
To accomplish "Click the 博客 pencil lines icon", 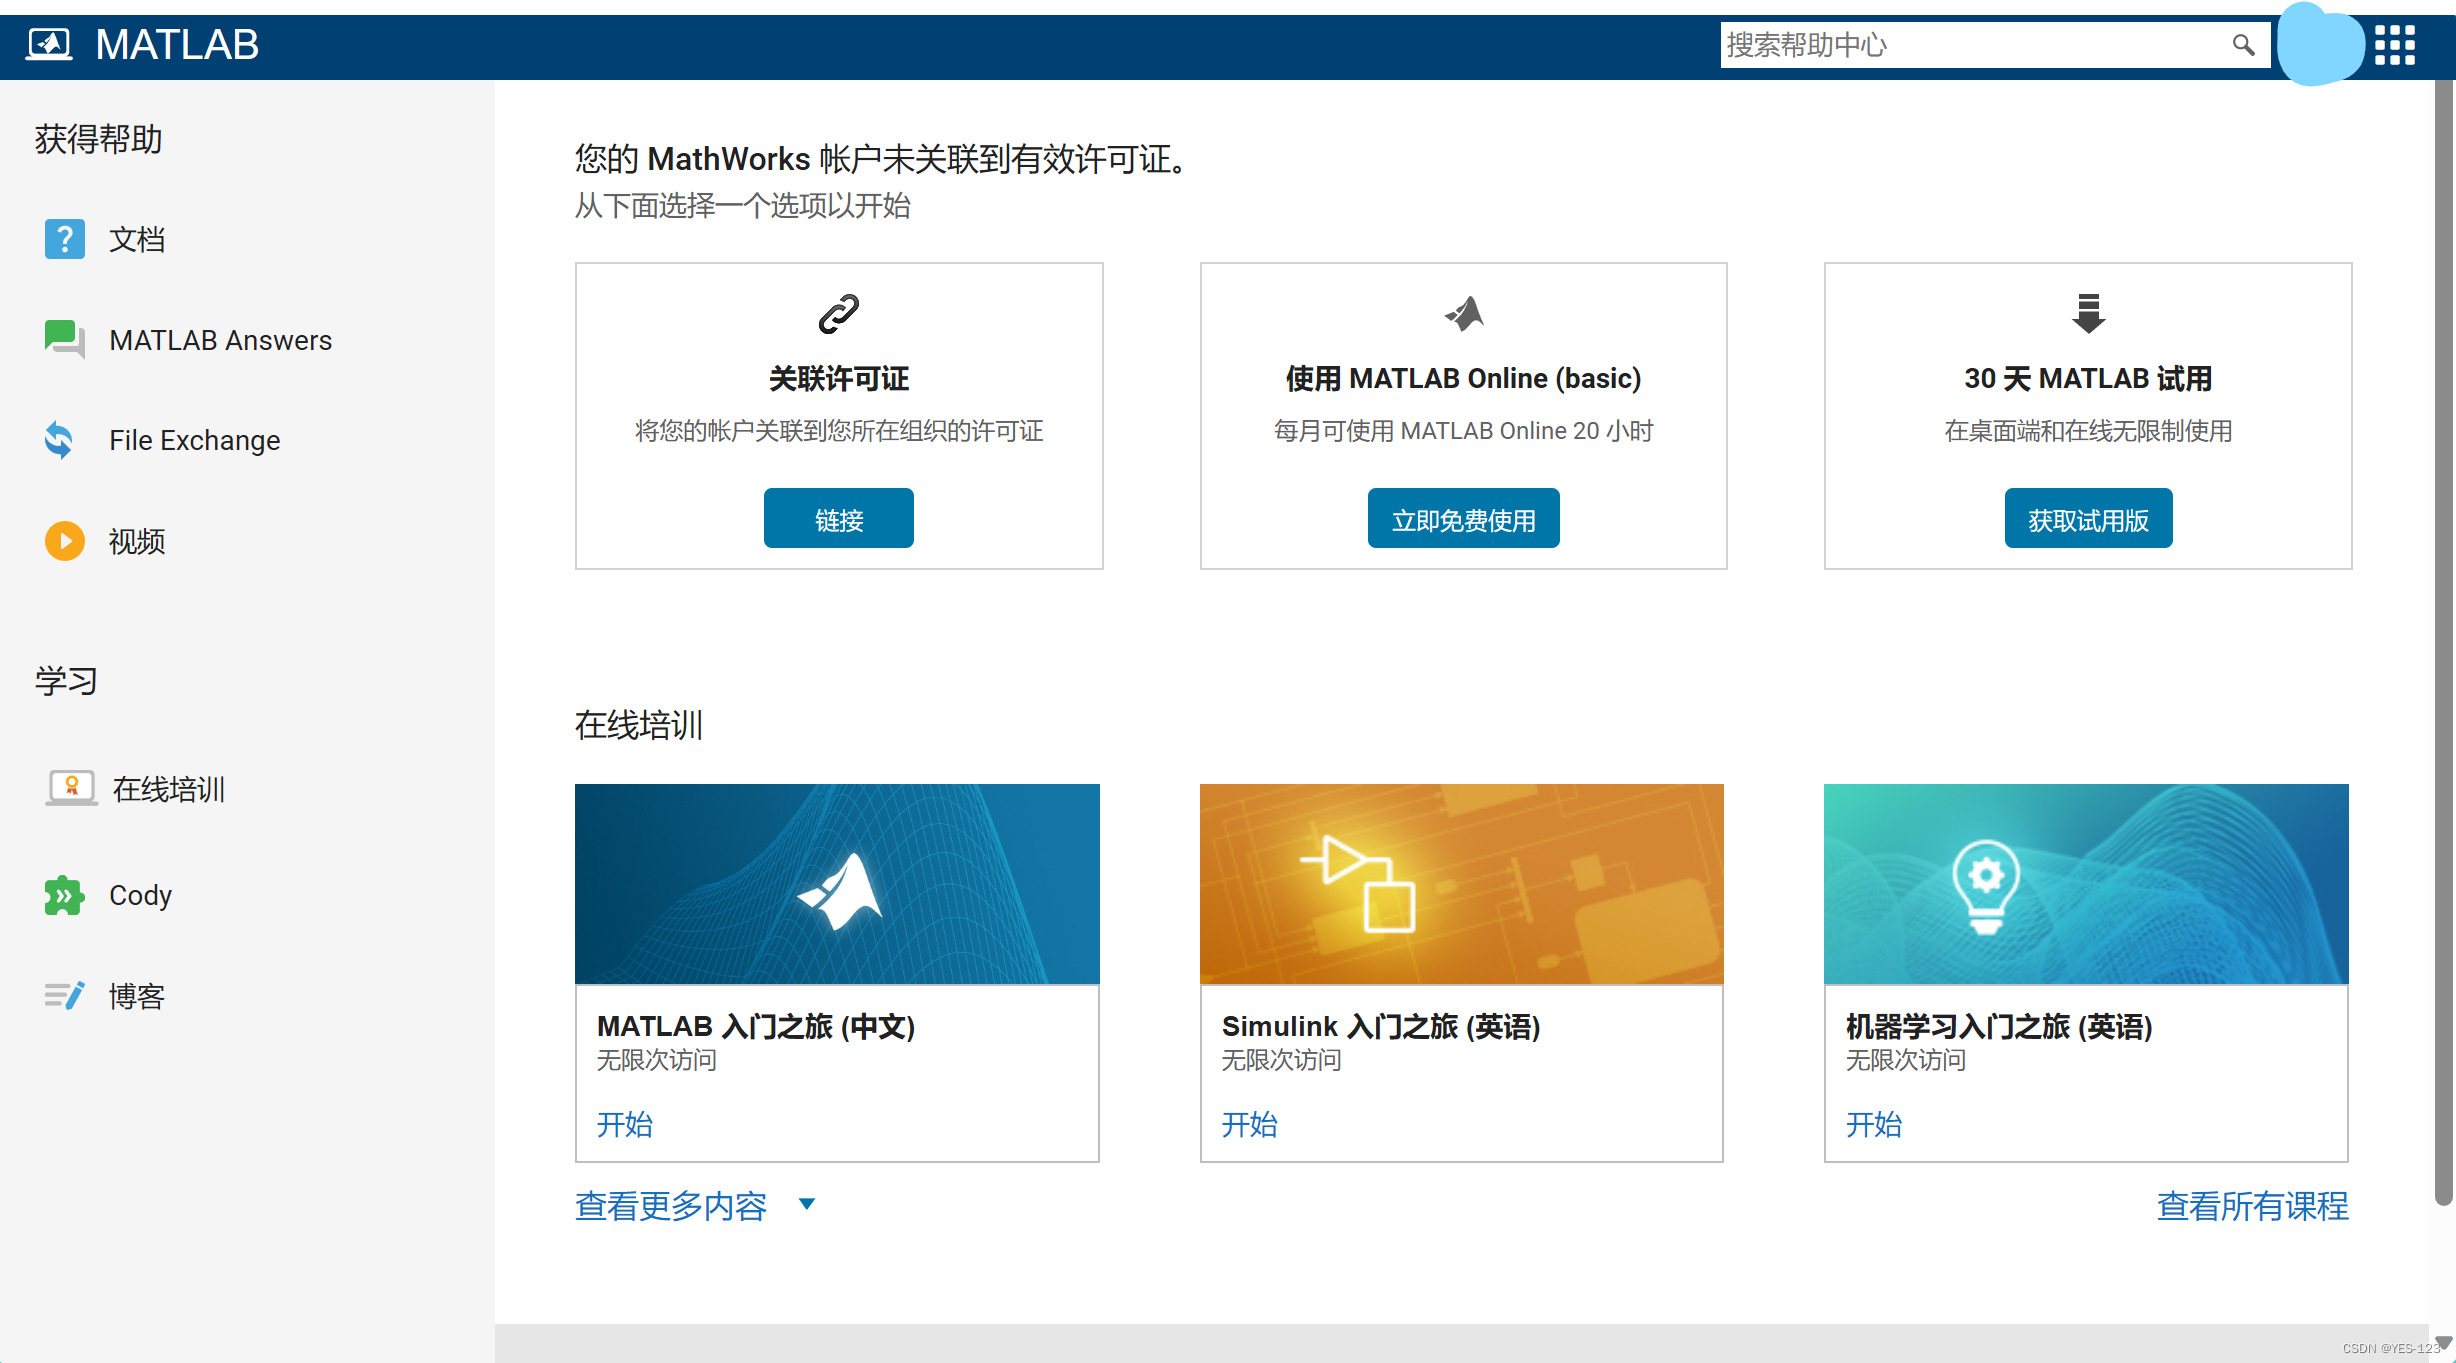I will (x=65, y=996).
